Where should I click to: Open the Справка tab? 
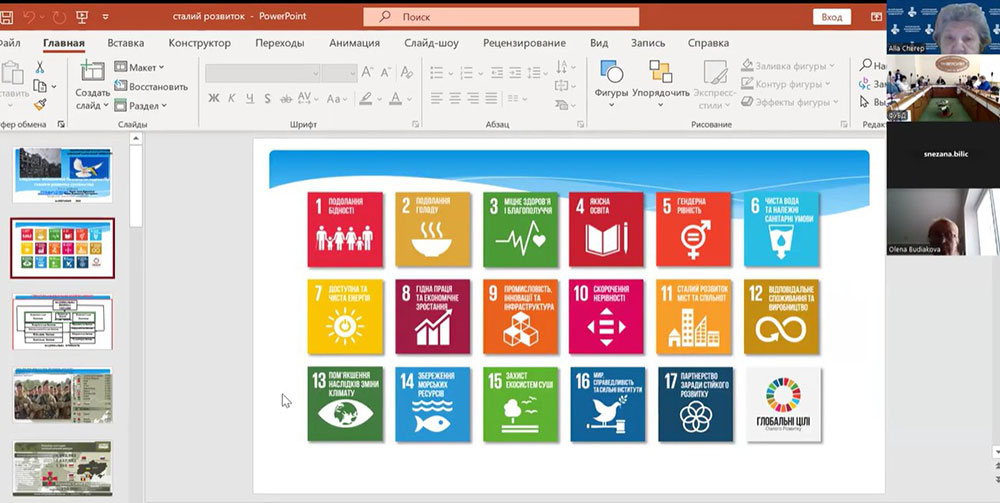point(708,43)
